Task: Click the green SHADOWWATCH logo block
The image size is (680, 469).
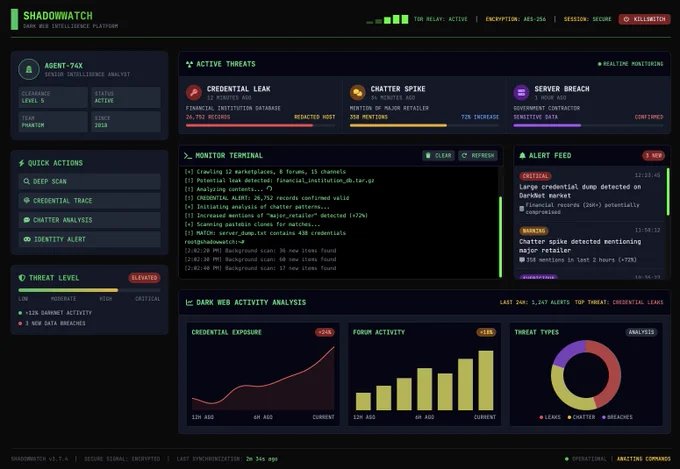Action: click(x=14, y=20)
